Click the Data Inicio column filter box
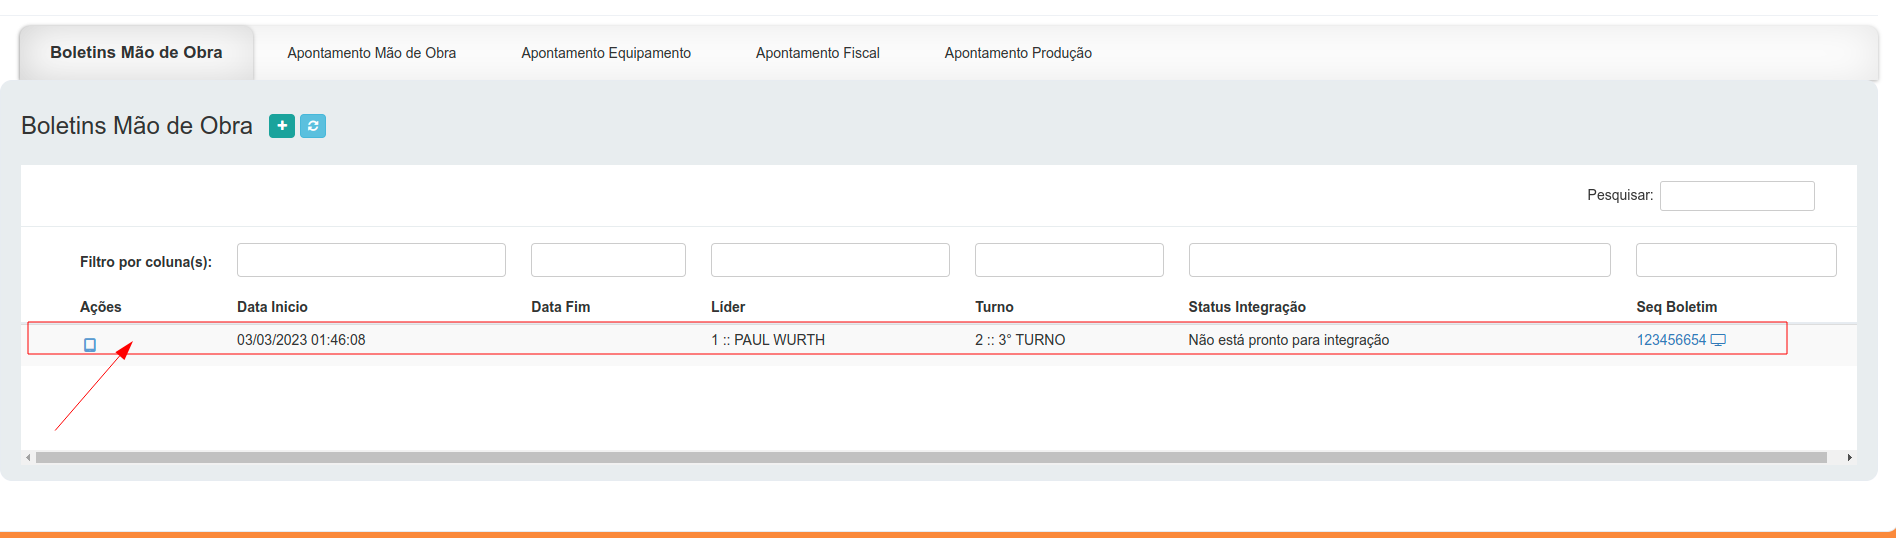Viewport: 1896px width, 538px height. pos(371,260)
